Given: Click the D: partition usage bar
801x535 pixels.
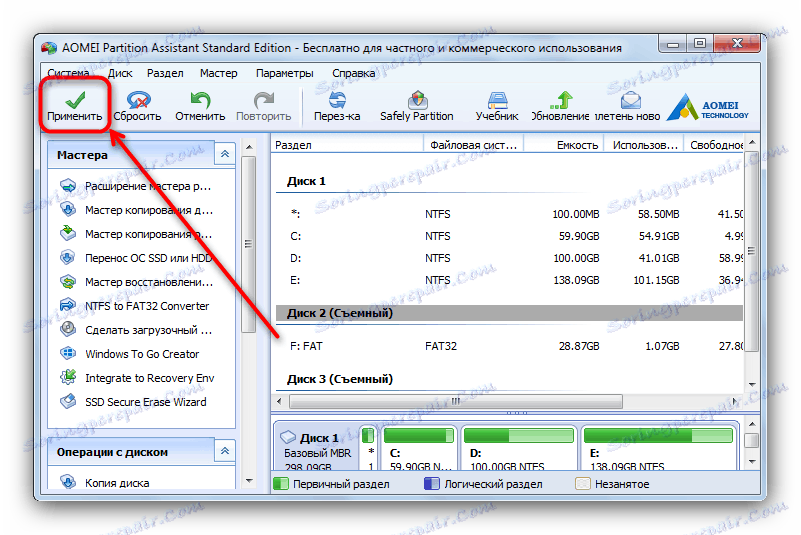Looking at the screenshot, I should (519, 435).
